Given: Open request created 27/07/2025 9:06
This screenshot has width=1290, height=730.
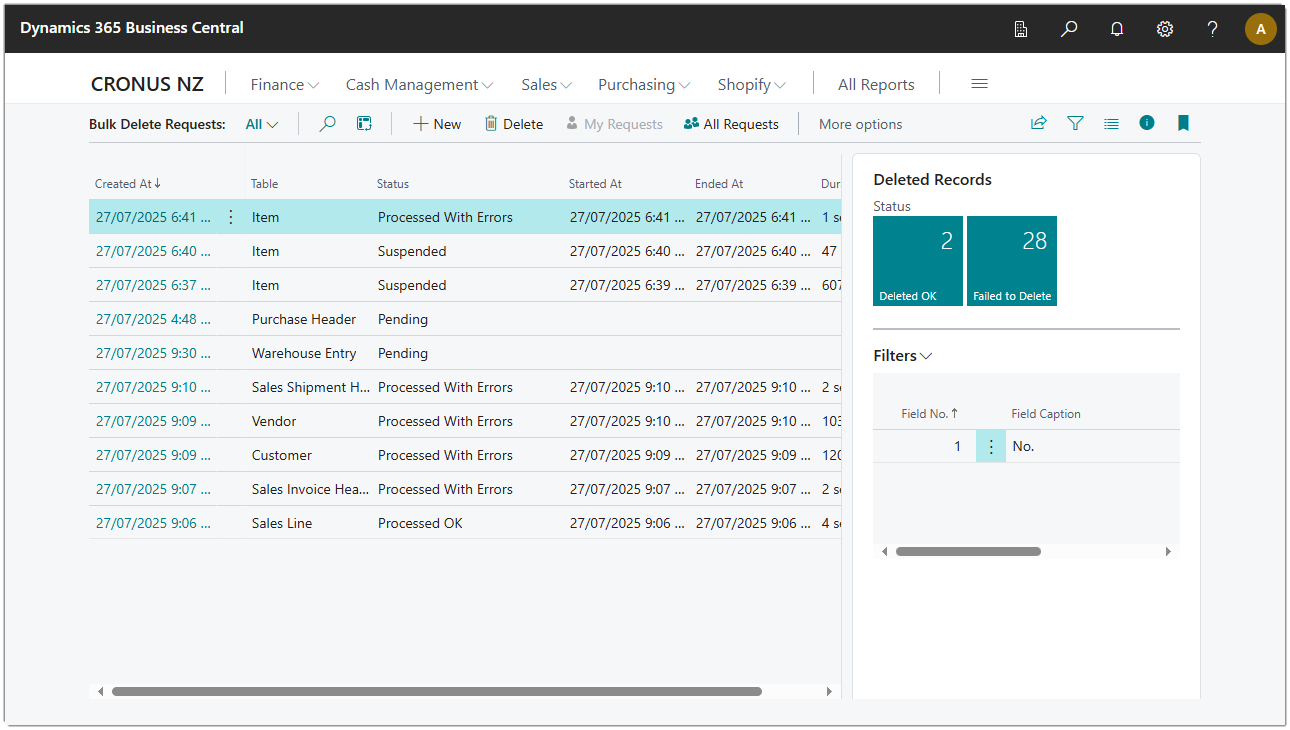Looking at the screenshot, I should coord(153,523).
